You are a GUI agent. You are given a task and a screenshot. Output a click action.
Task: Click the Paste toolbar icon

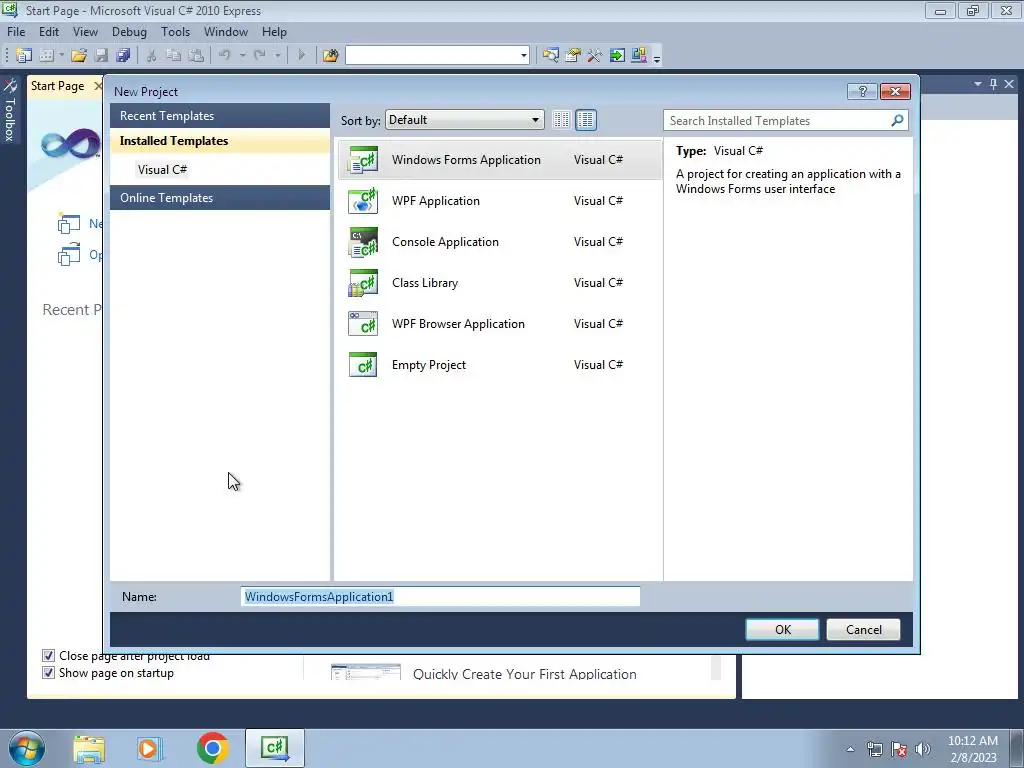click(x=196, y=56)
